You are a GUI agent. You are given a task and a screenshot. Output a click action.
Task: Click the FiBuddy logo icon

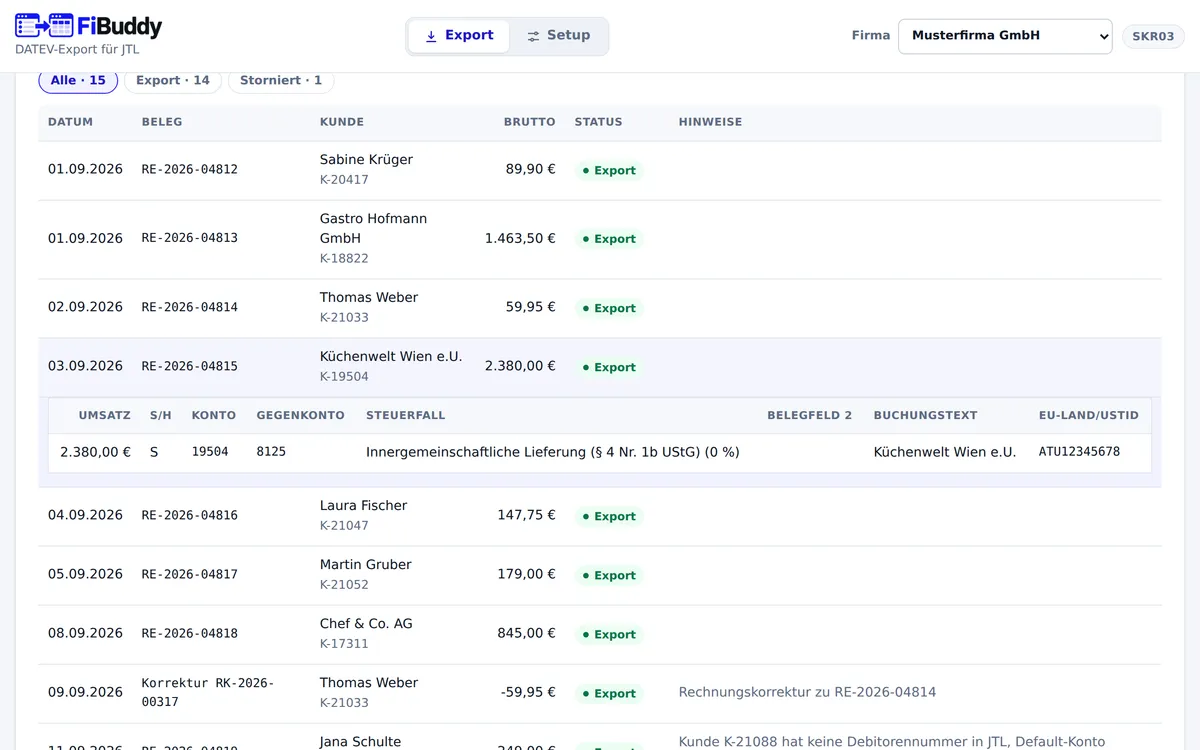click(x=44, y=26)
